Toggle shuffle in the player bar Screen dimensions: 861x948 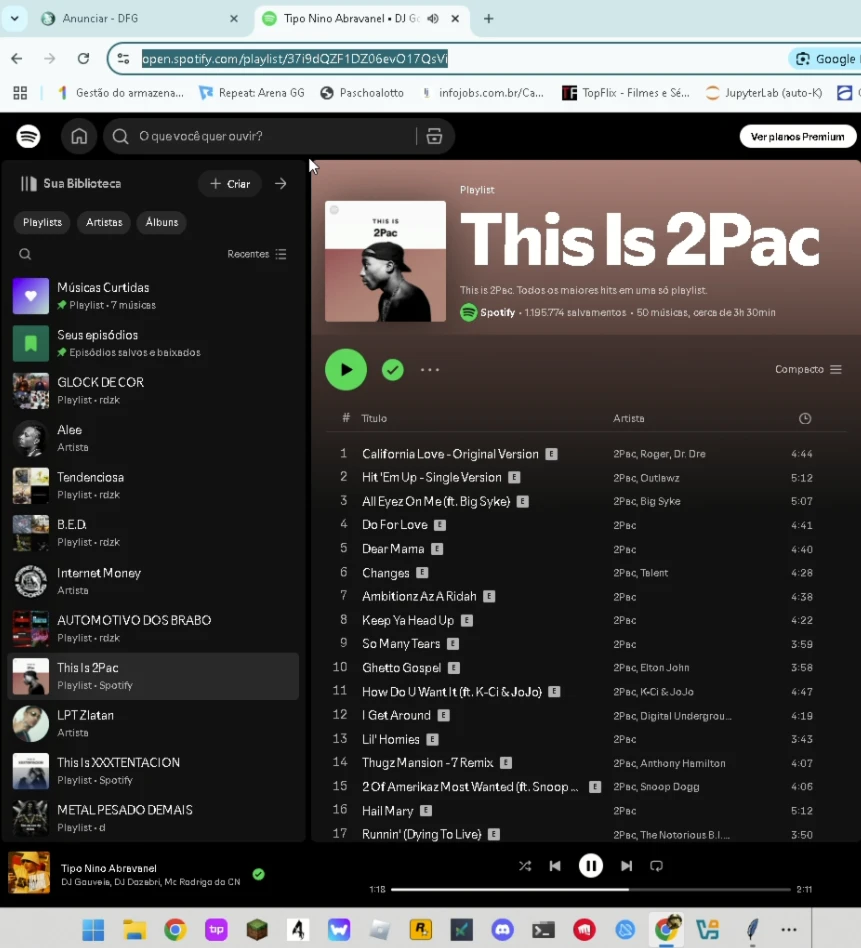(x=525, y=866)
